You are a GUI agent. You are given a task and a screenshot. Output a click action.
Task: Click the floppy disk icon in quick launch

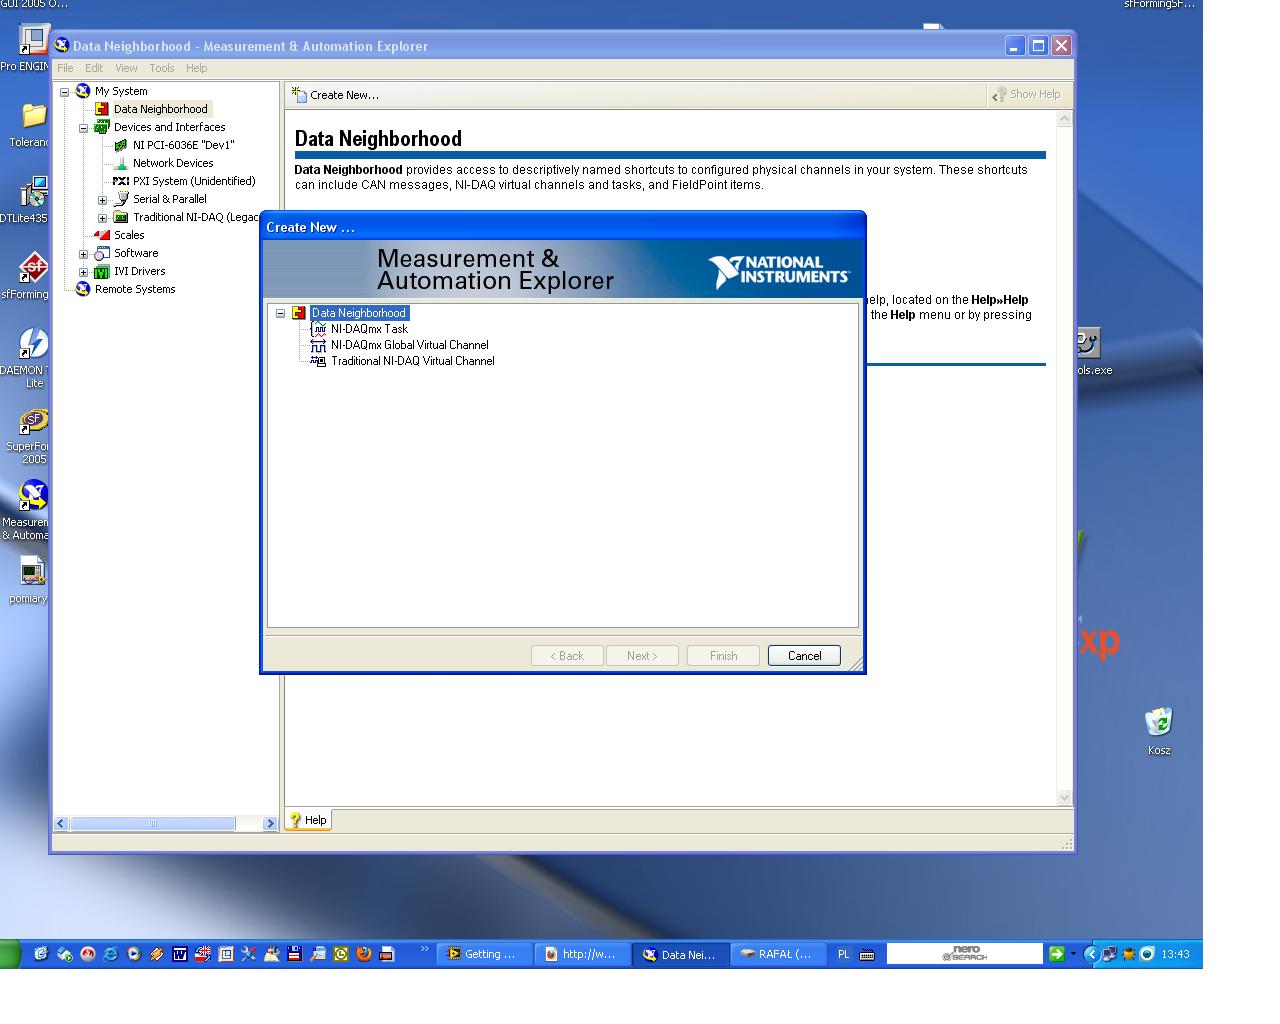pyautogui.click(x=295, y=954)
